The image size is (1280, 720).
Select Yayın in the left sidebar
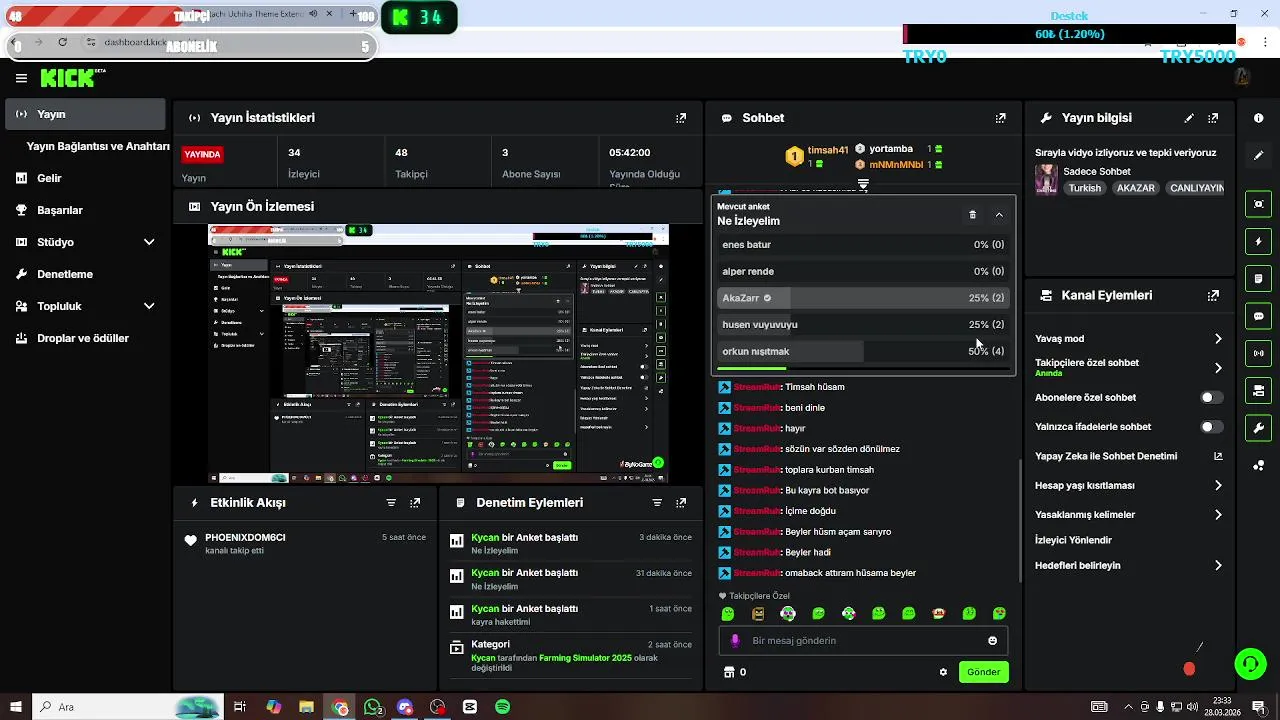click(x=86, y=114)
